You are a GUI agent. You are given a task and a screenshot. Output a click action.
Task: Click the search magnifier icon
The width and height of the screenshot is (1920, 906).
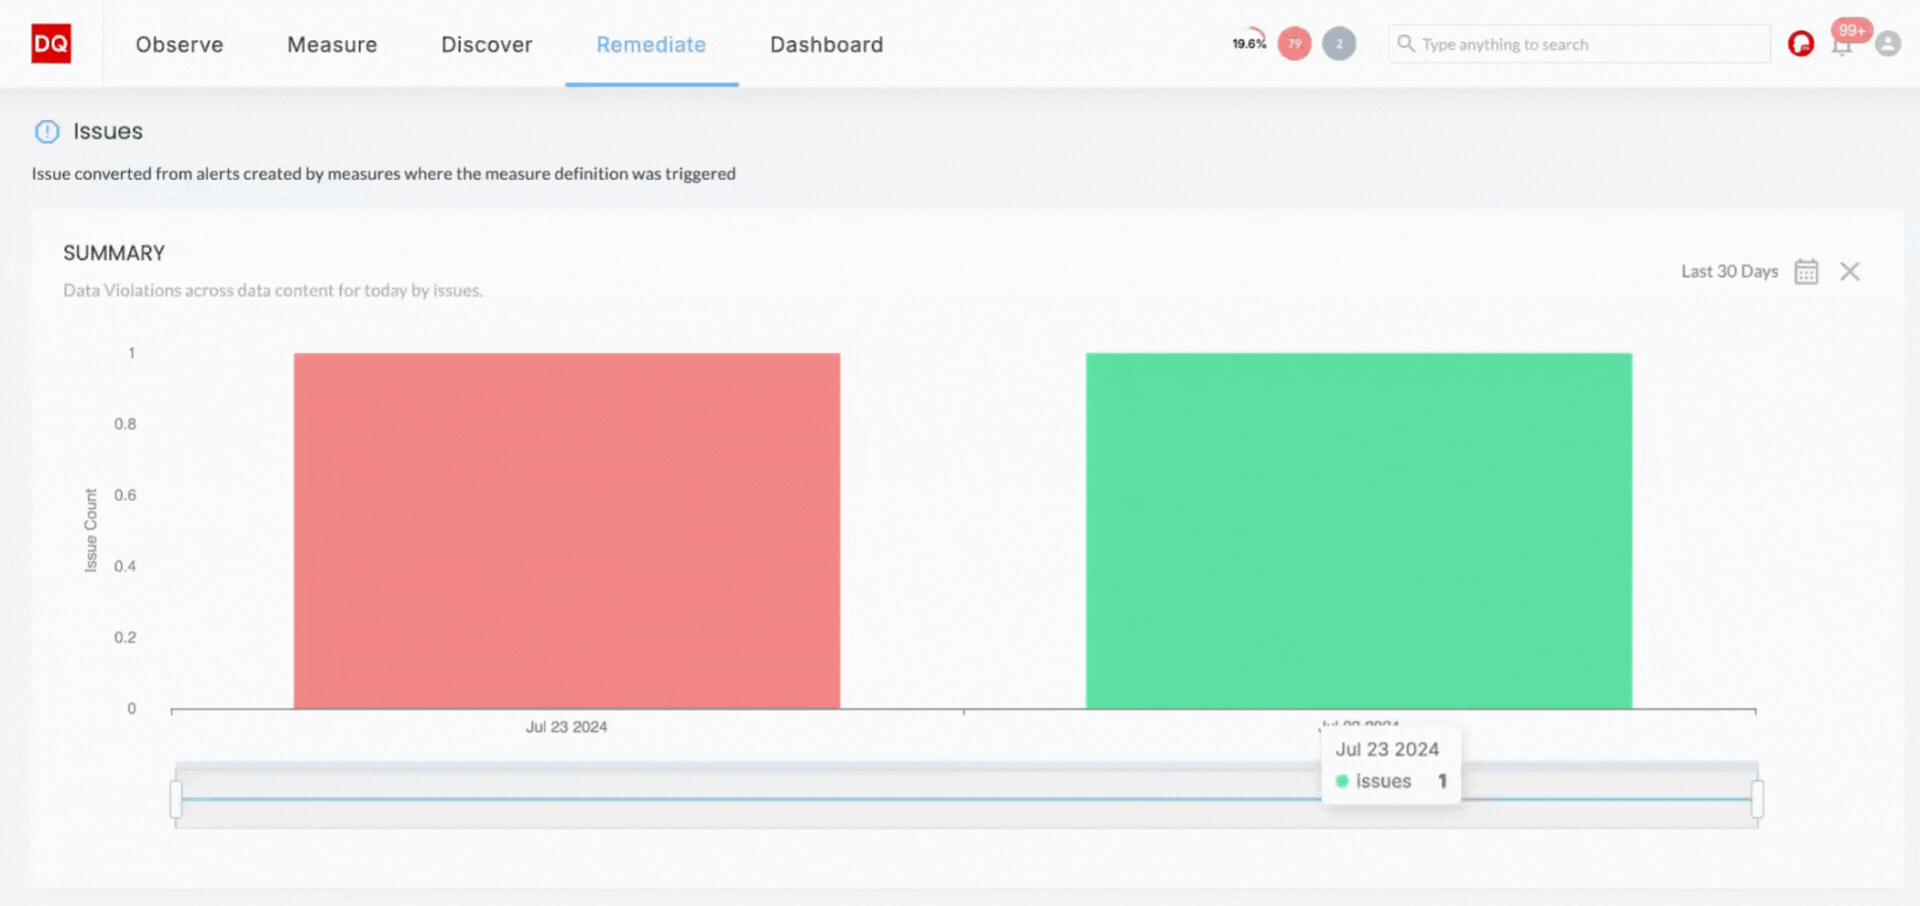coord(1405,44)
